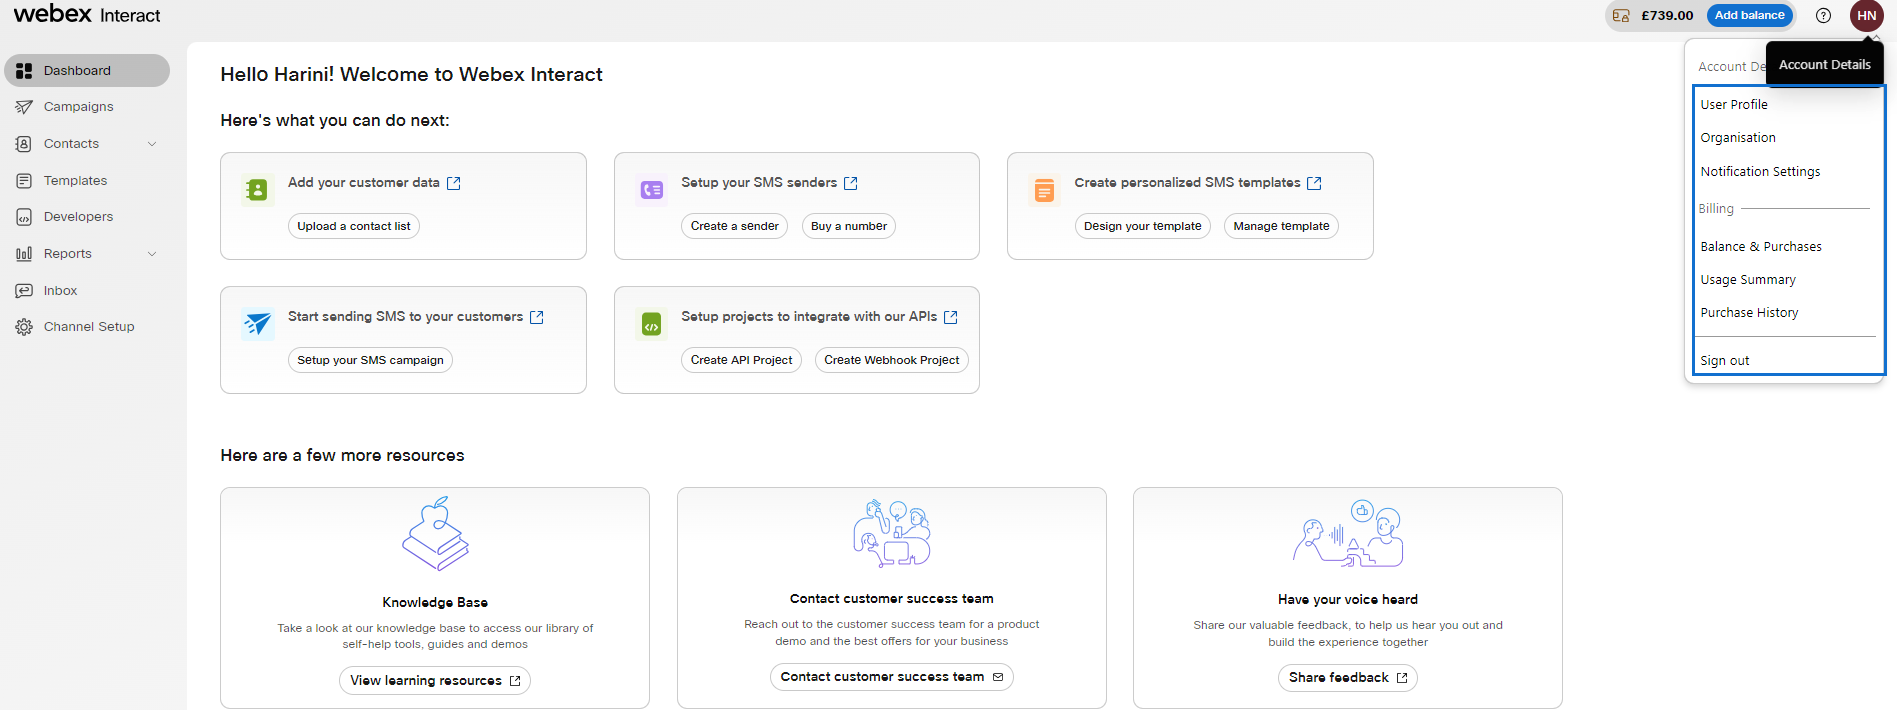Open User Profile from account menu
Screen dimensions: 1897x710
[1734, 104]
